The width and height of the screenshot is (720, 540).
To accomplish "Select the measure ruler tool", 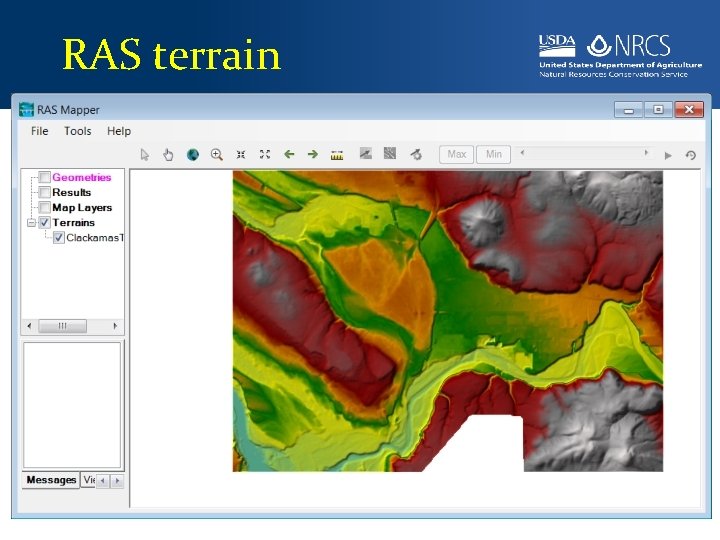I will click(337, 156).
